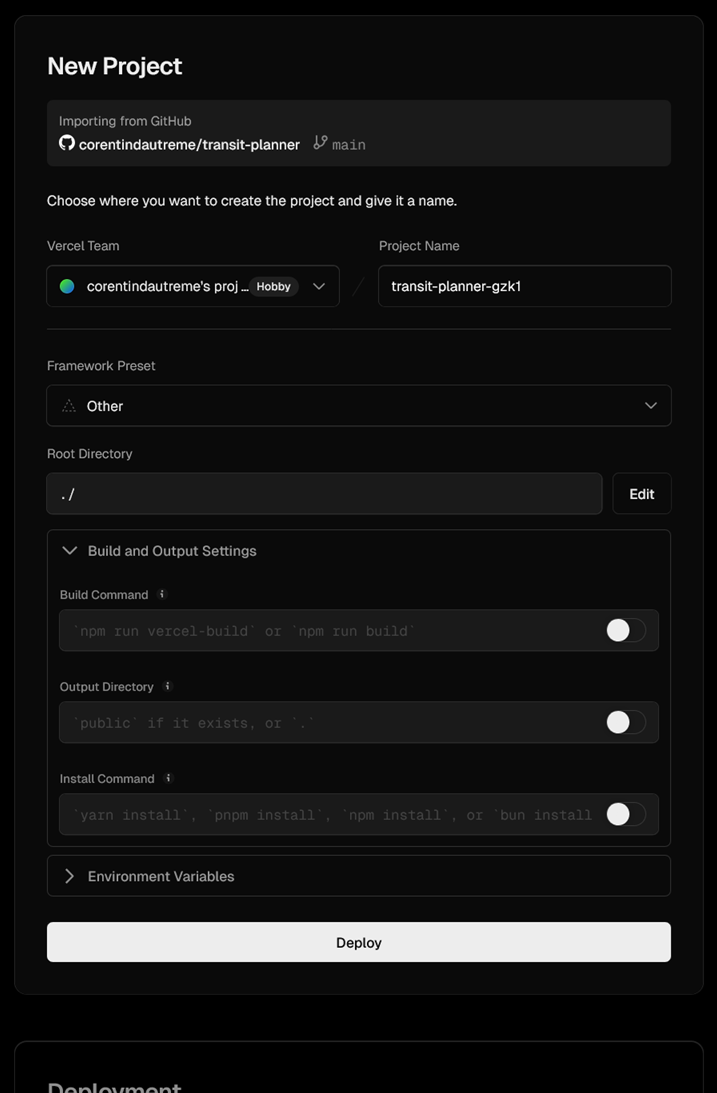
Task: Click the Vercel team gradient avatar
Action: [x=67, y=286]
